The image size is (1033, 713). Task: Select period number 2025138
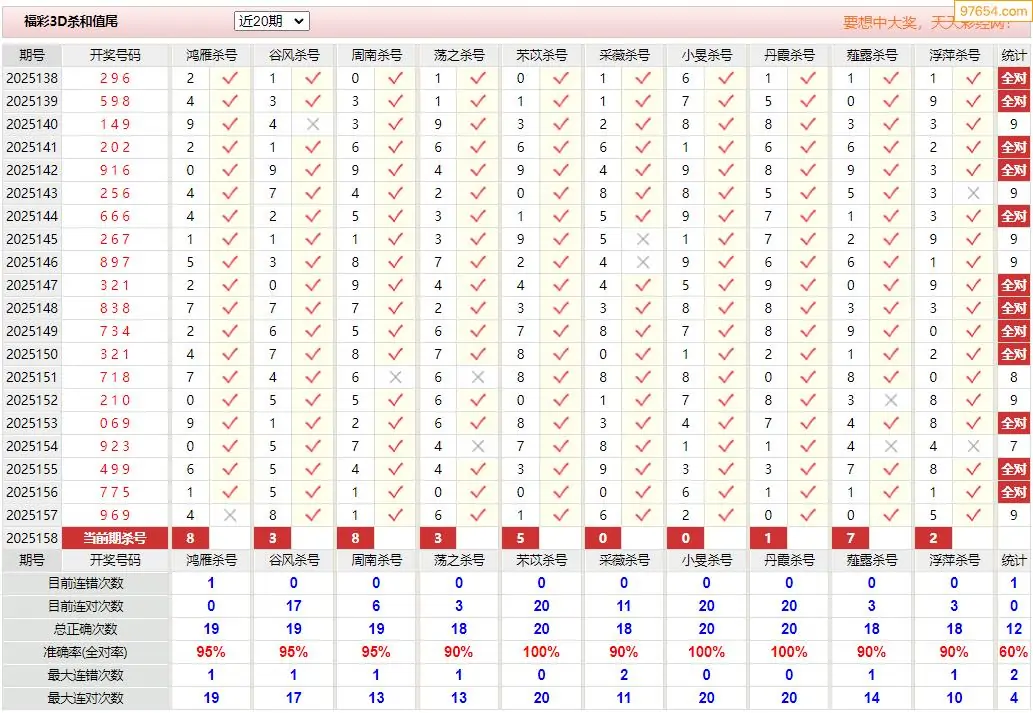[32, 78]
